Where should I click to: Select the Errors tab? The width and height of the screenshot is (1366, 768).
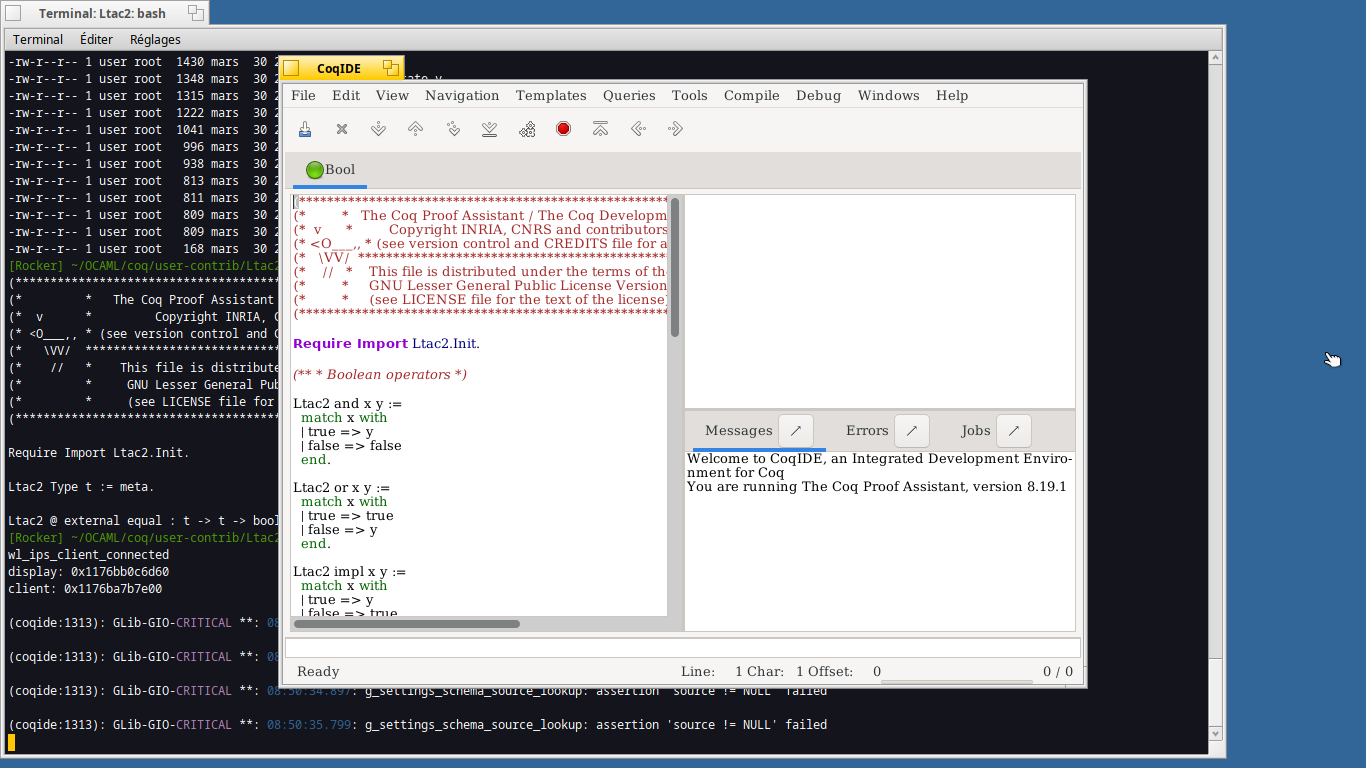tap(867, 431)
